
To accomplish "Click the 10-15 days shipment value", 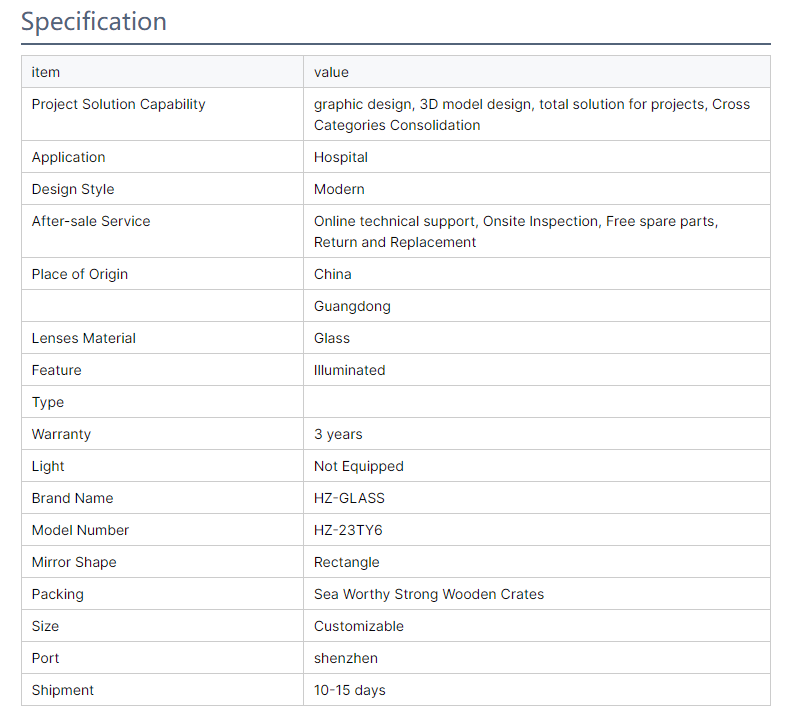I will click(x=350, y=690).
